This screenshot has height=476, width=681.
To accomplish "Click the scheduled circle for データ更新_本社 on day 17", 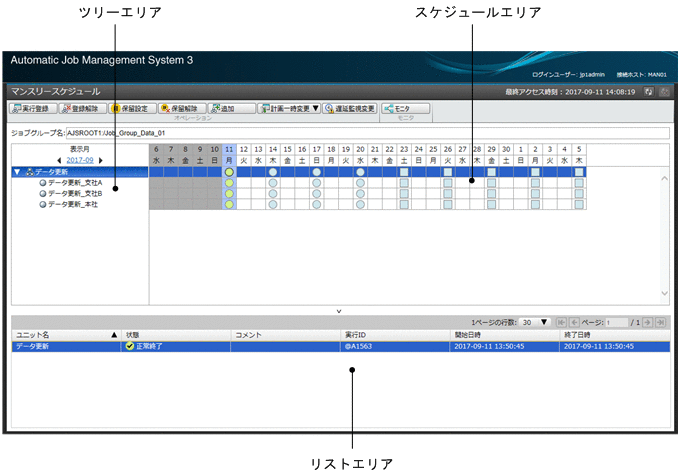I will click(x=317, y=205).
